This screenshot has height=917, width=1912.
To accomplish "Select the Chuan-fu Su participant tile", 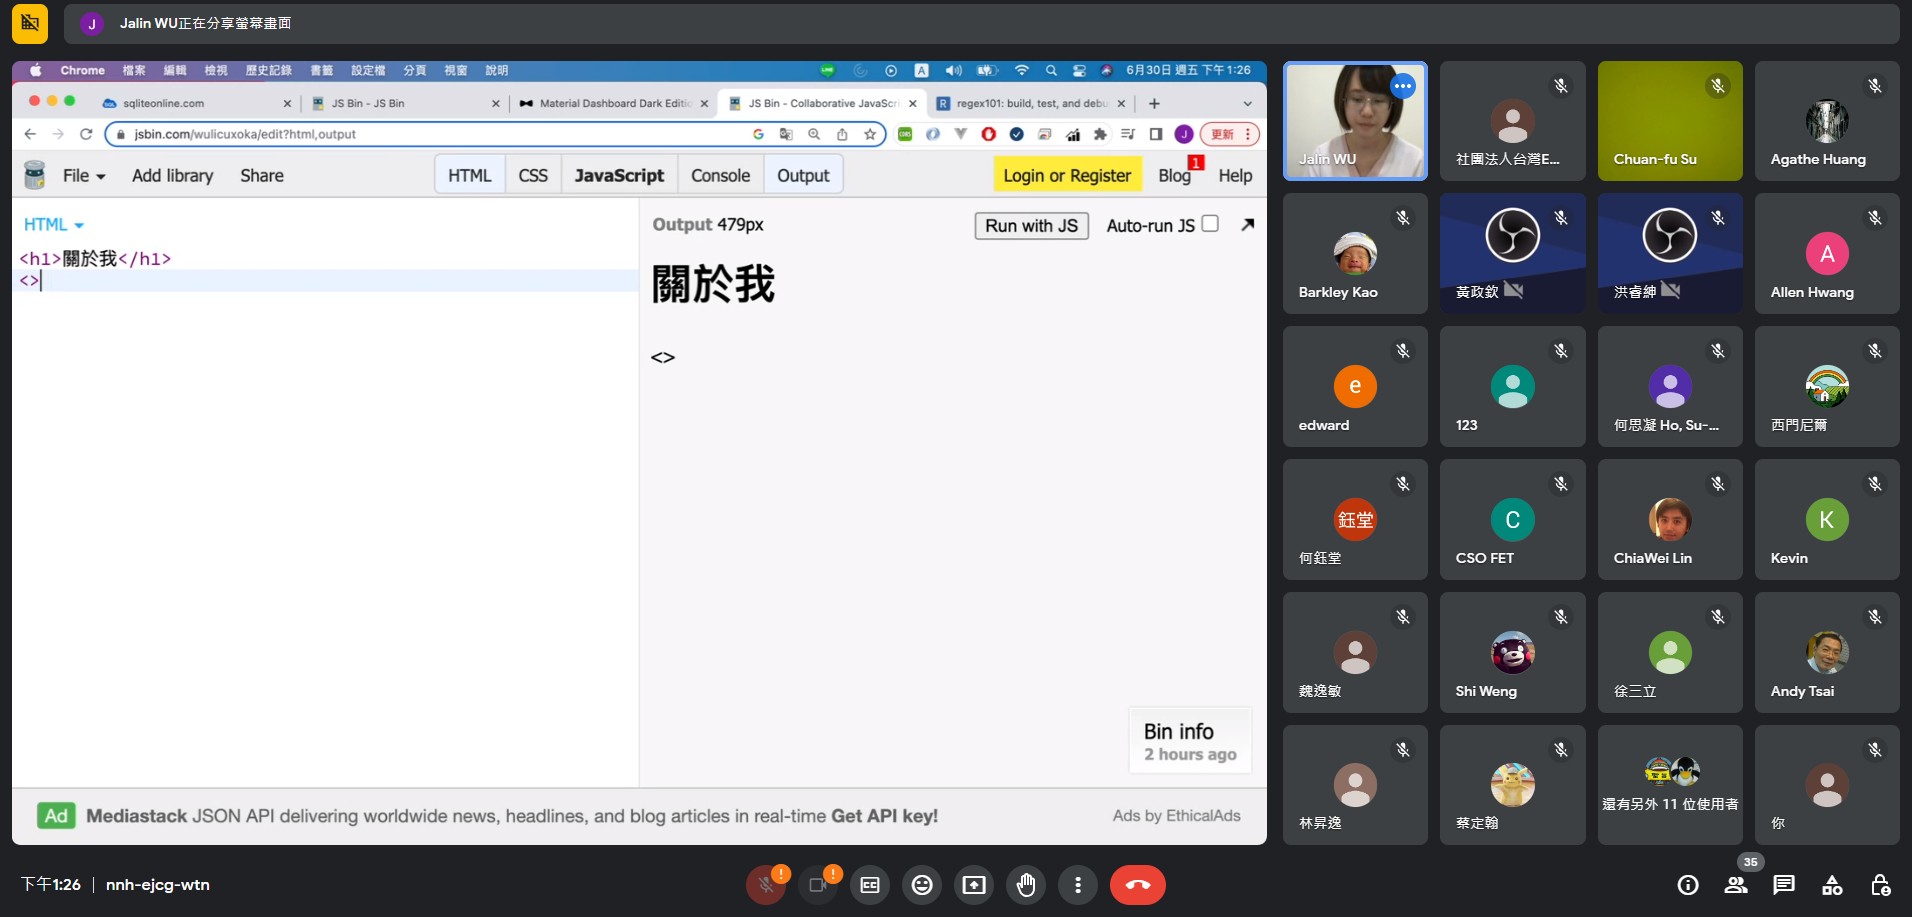I will pos(1670,121).
